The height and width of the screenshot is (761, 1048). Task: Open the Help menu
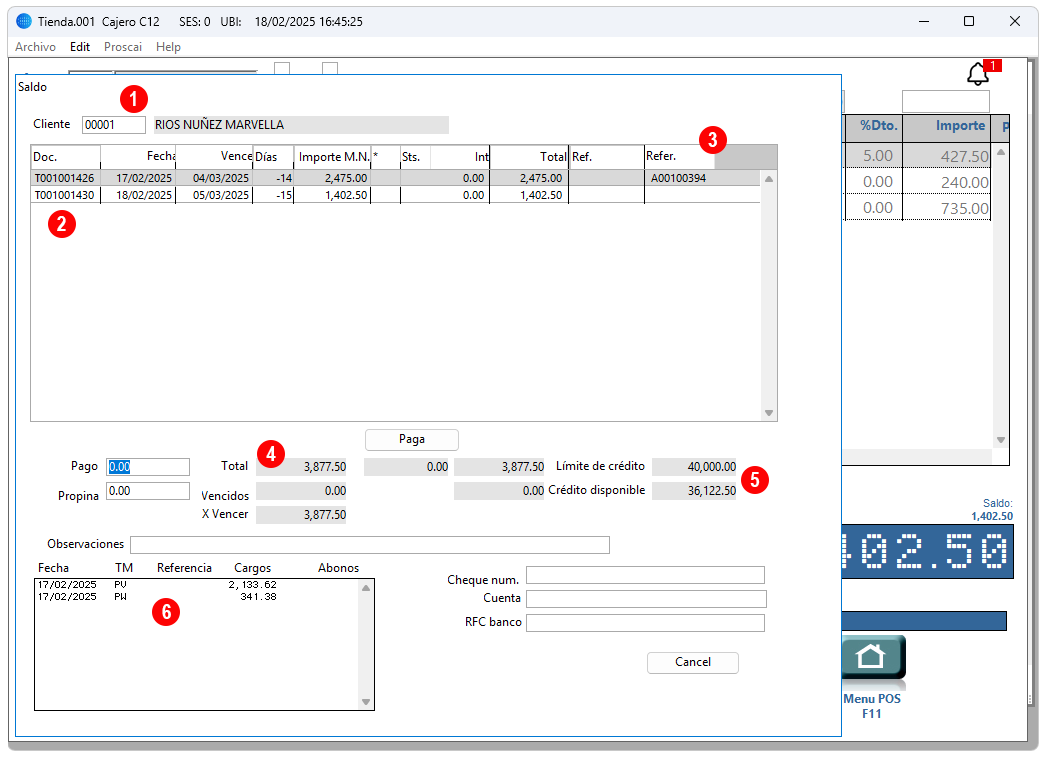click(x=168, y=47)
